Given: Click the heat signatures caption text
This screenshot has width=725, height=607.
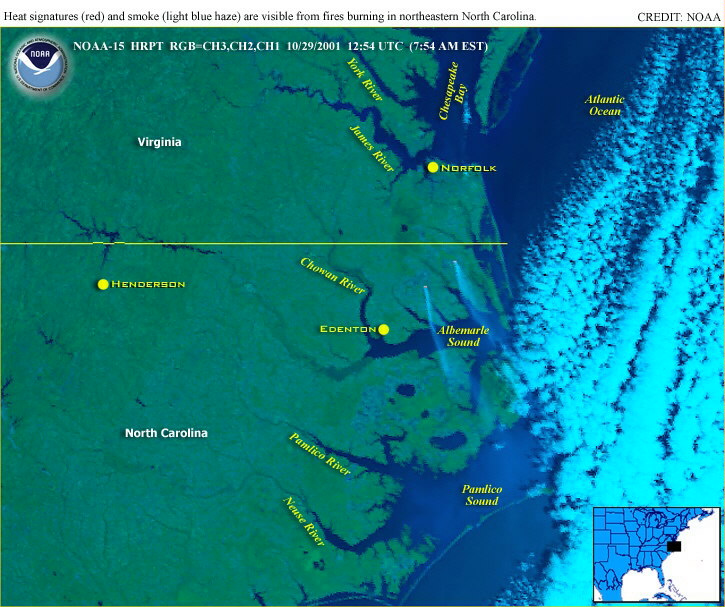Looking at the screenshot, I should click(x=270, y=18).
